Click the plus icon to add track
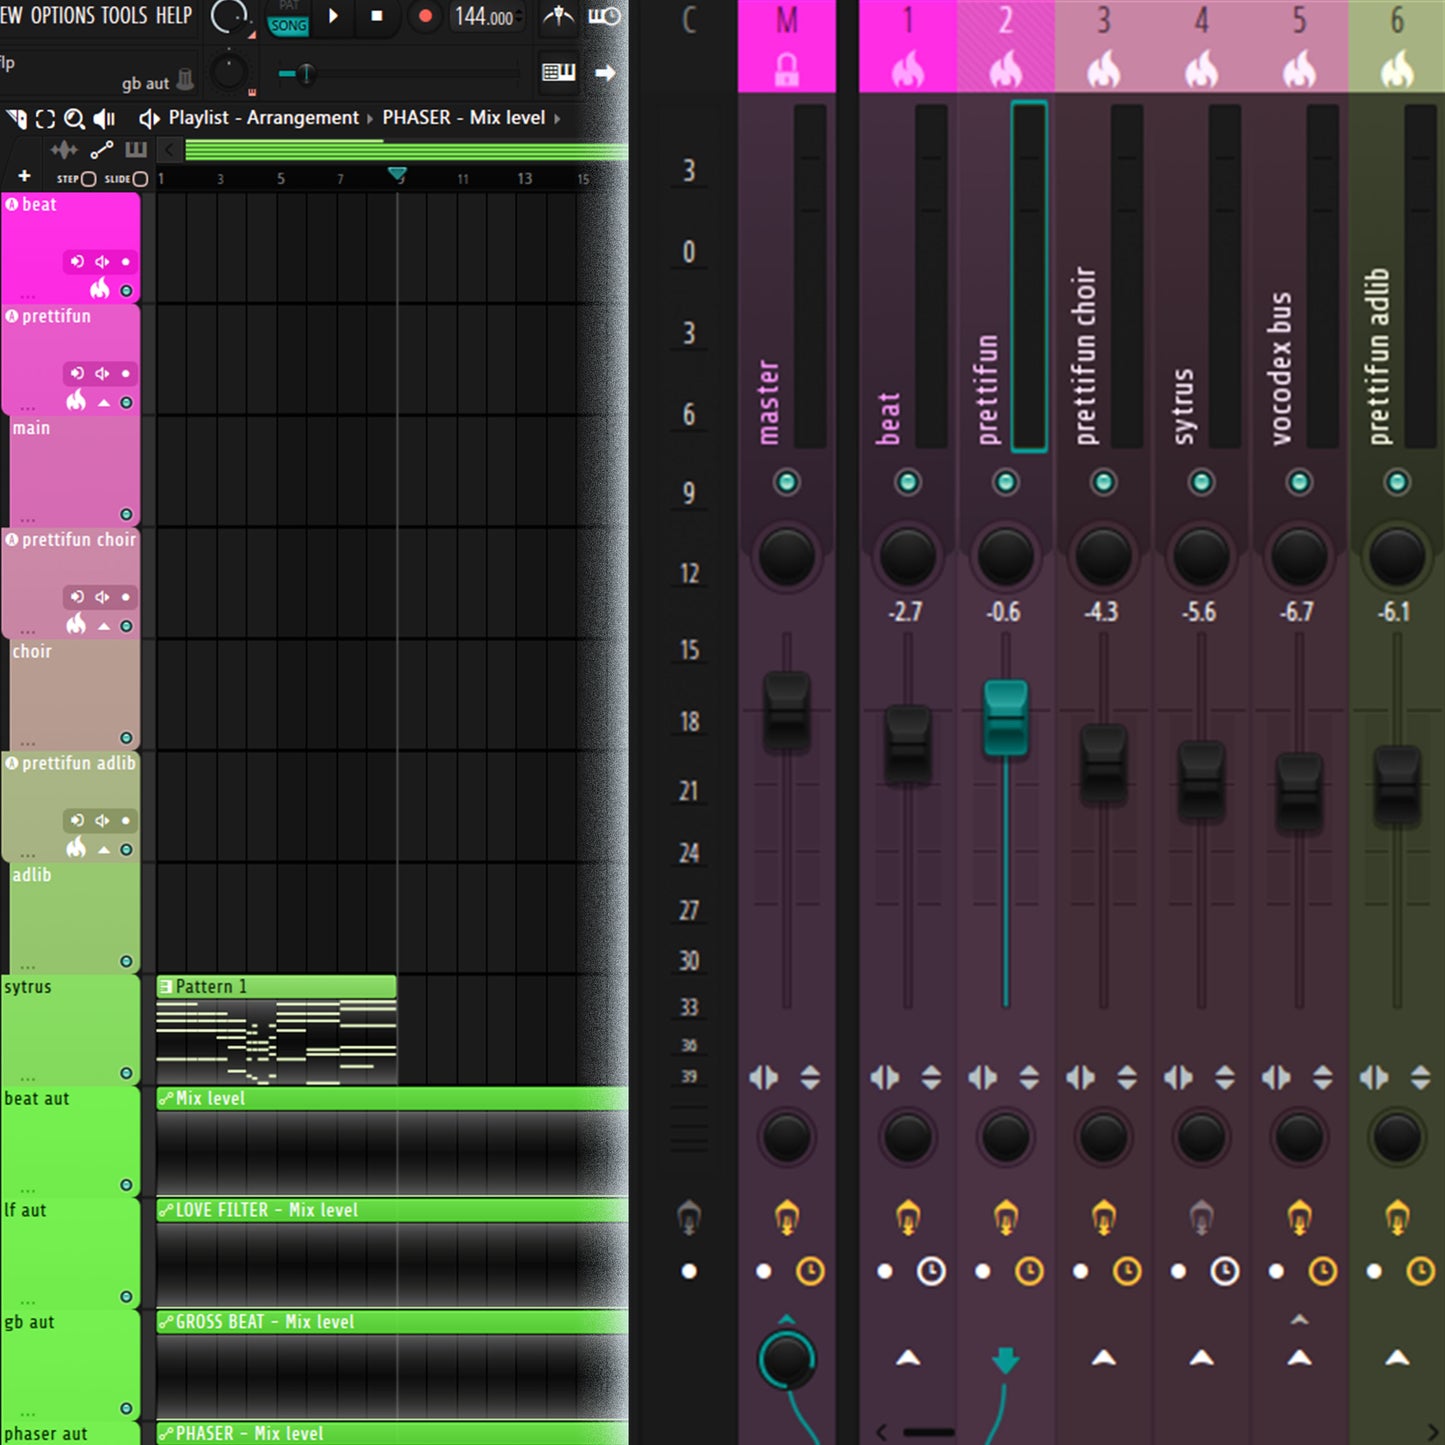Viewport: 1445px width, 1445px height. point(24,177)
